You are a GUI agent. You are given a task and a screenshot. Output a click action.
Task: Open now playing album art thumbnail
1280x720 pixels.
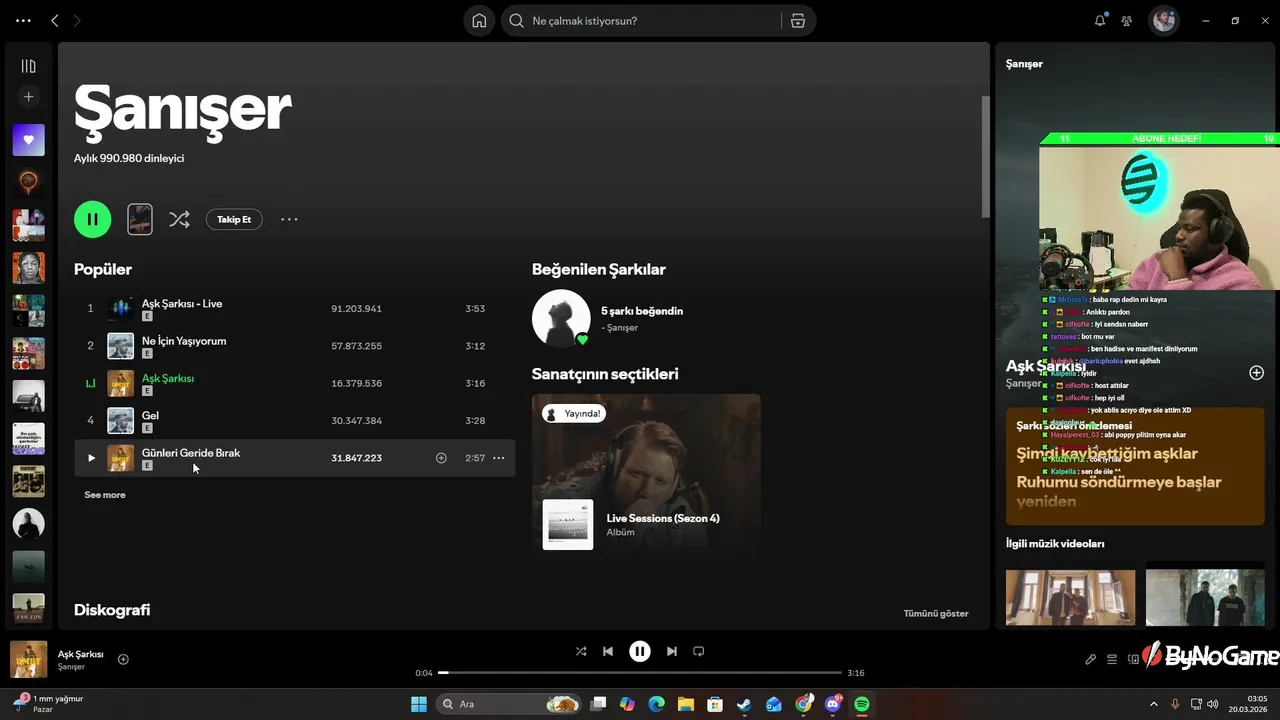click(28, 659)
